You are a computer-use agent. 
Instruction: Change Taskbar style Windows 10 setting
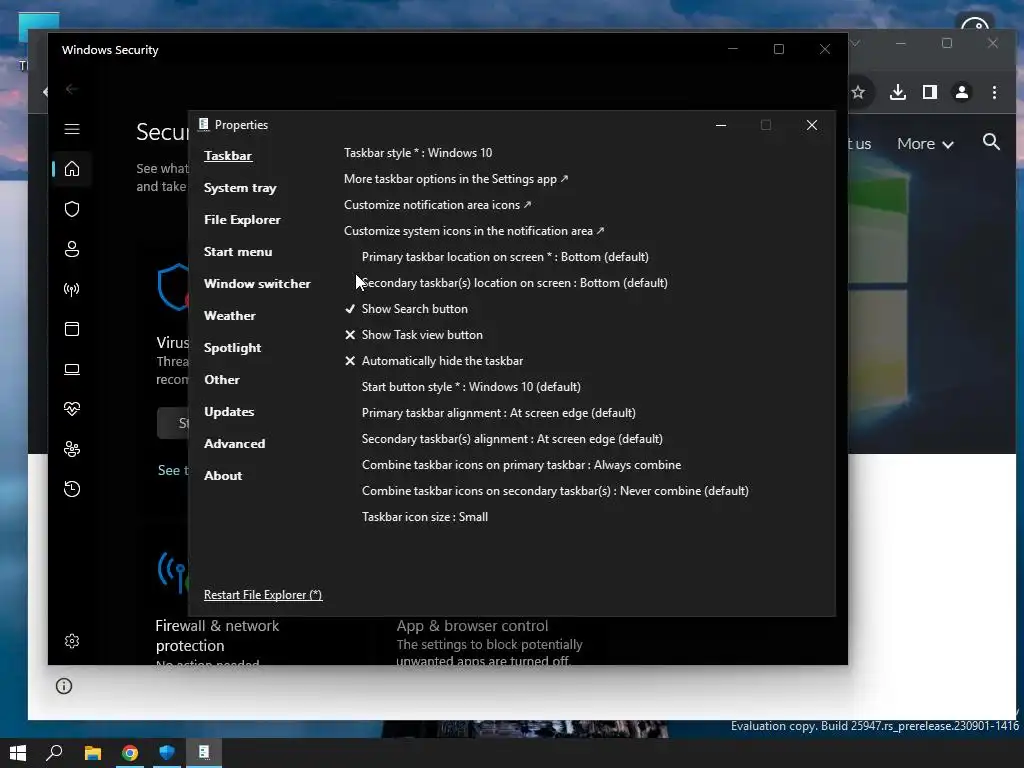click(418, 153)
